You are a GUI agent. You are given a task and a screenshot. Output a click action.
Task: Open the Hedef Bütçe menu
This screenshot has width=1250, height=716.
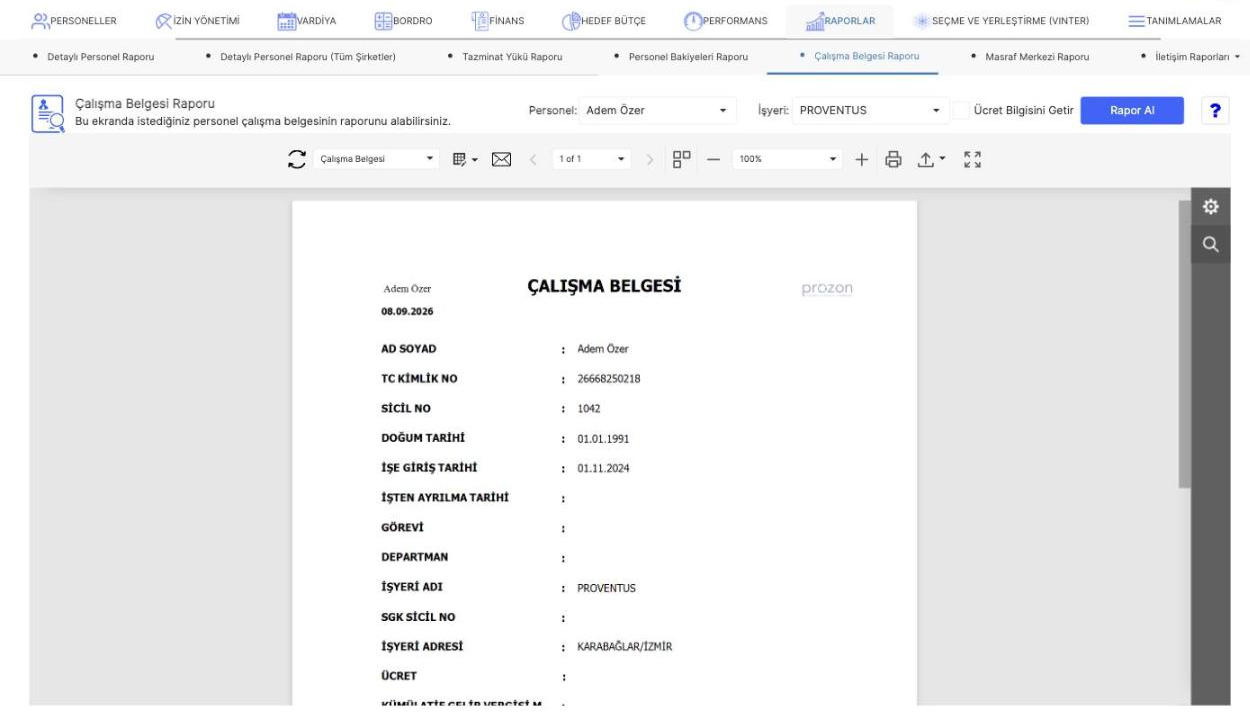(606, 22)
